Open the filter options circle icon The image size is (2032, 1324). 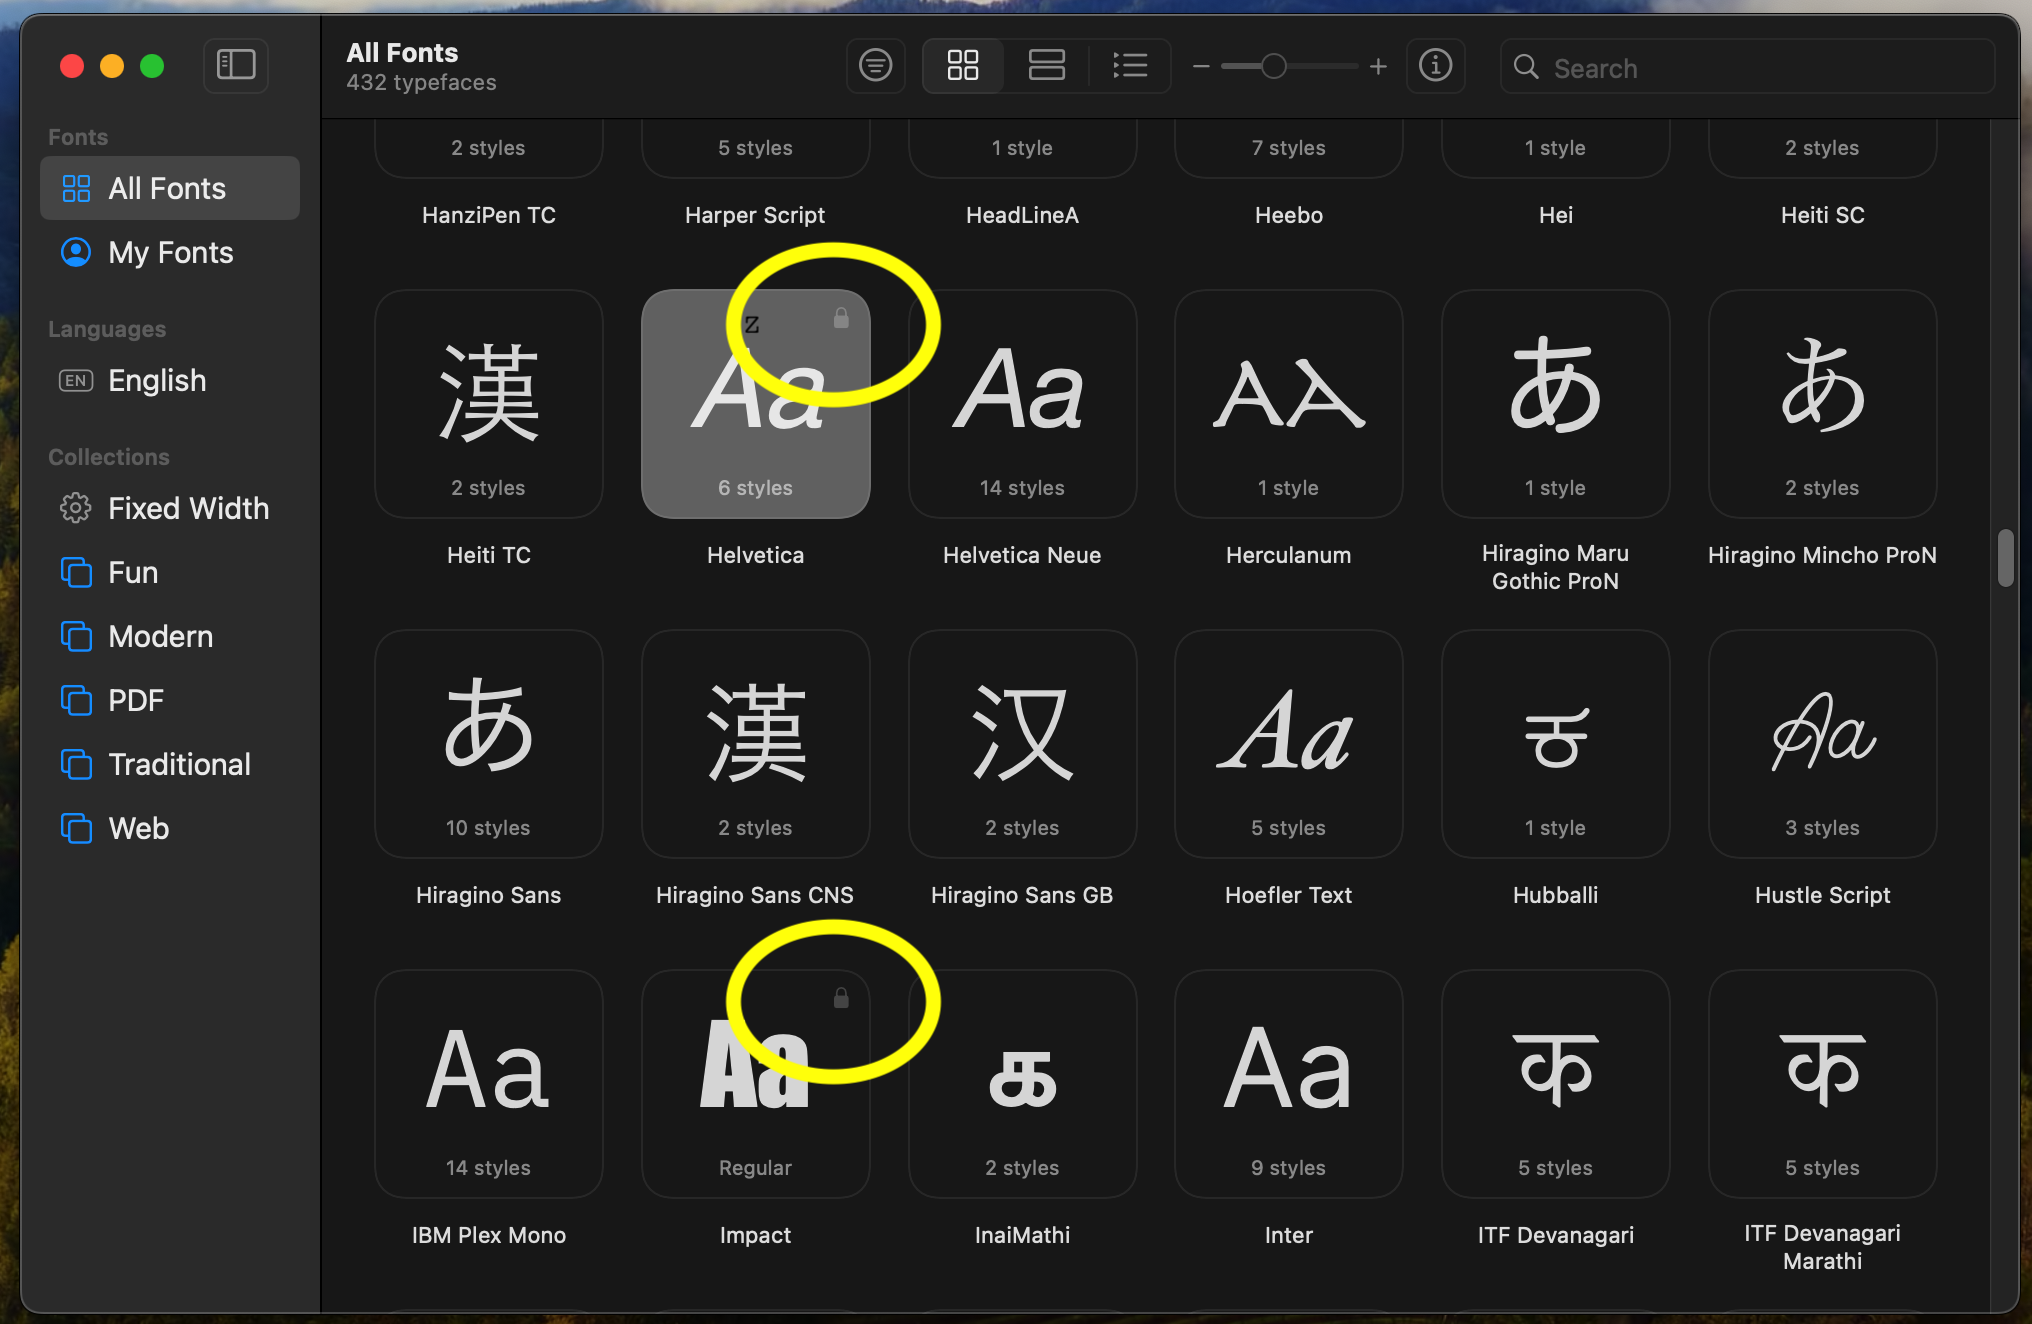pos(875,66)
